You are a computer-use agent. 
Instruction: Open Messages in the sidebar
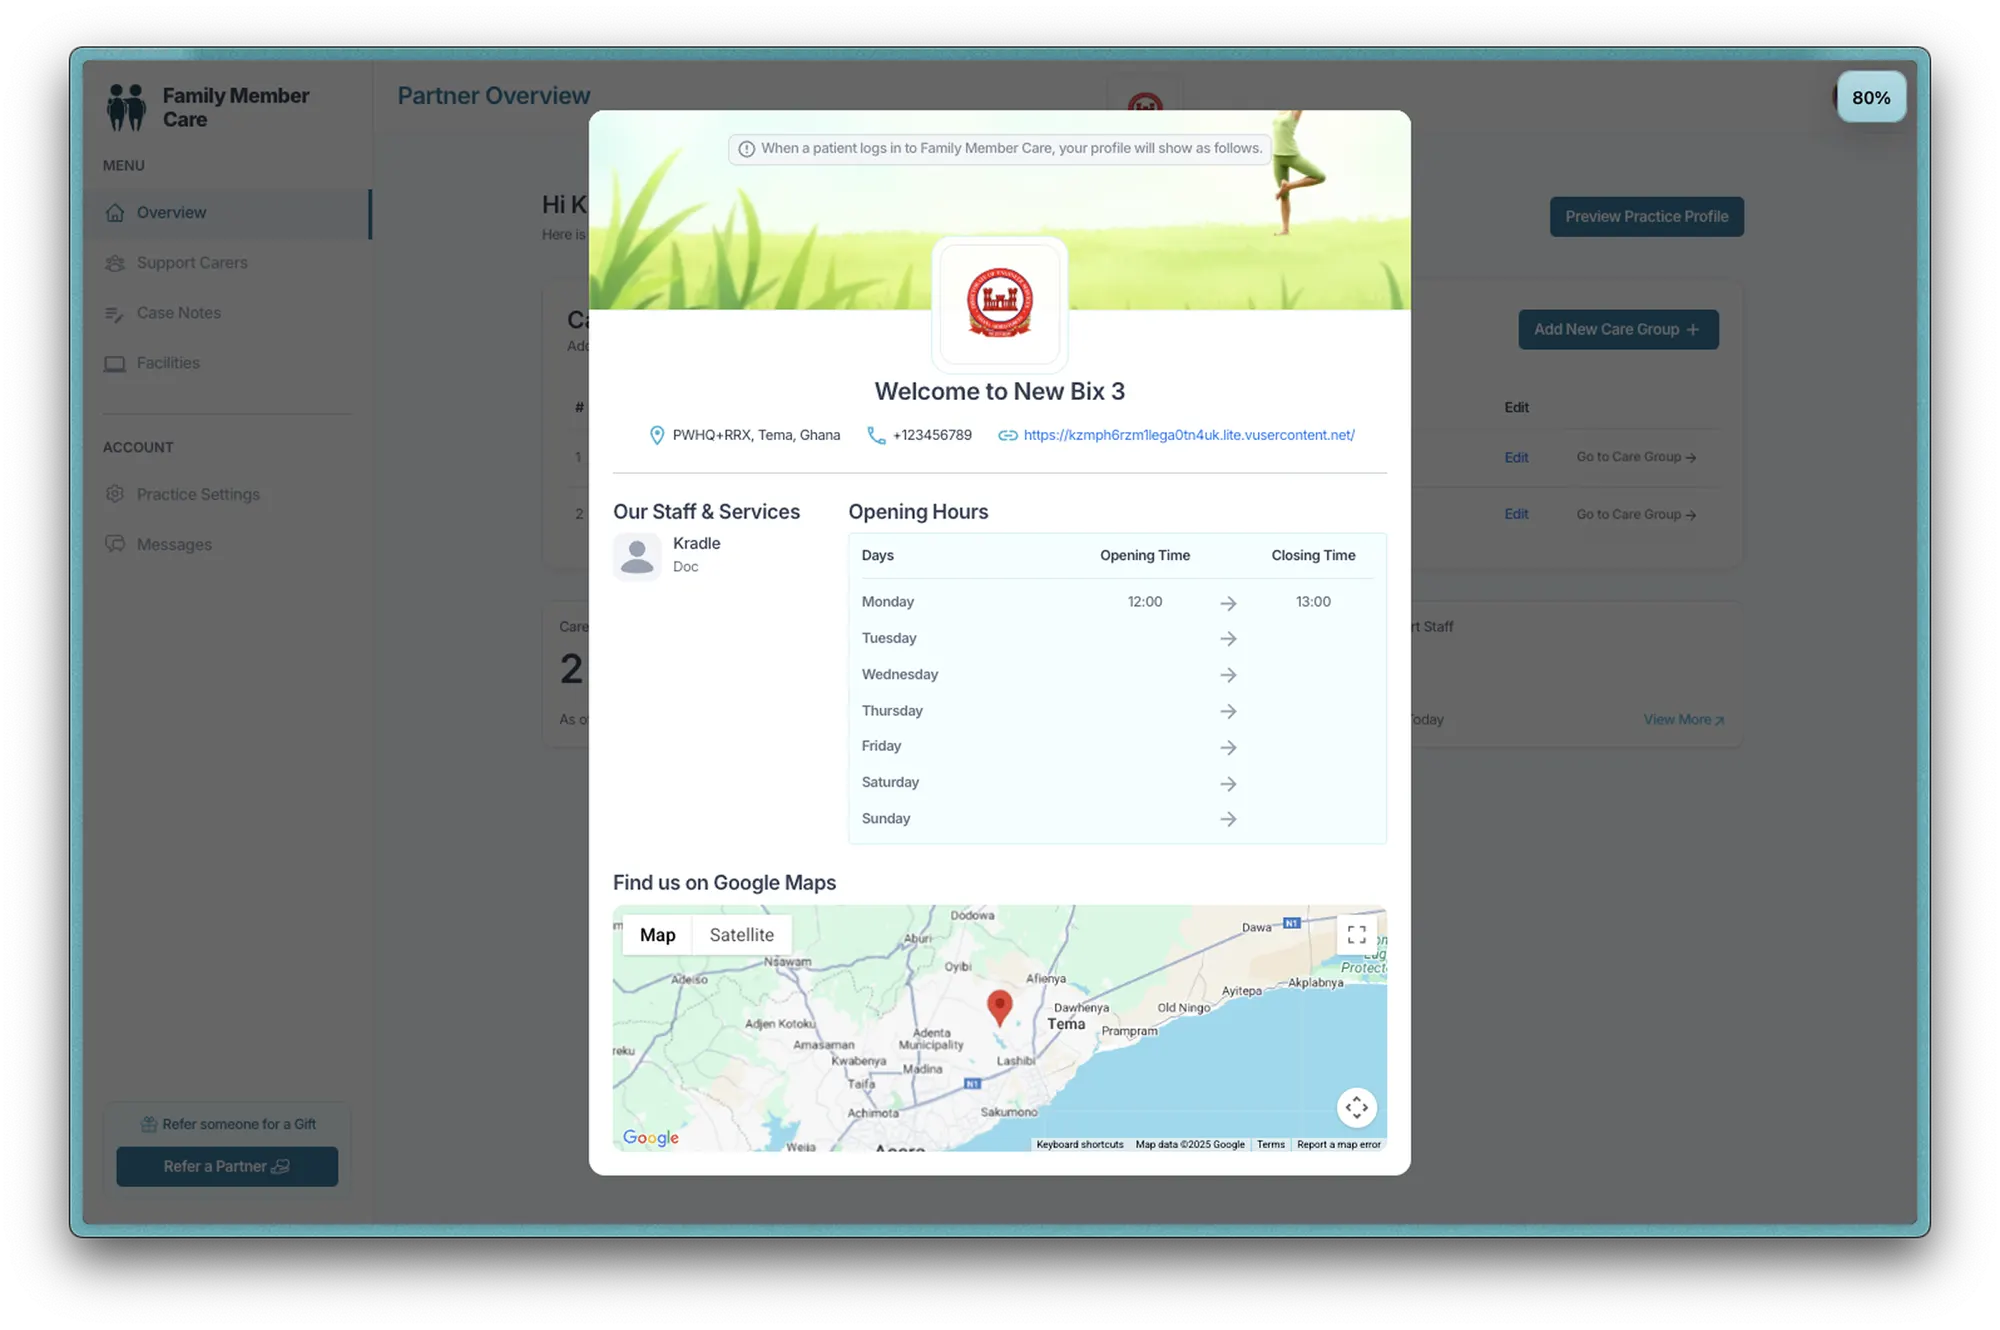(174, 545)
